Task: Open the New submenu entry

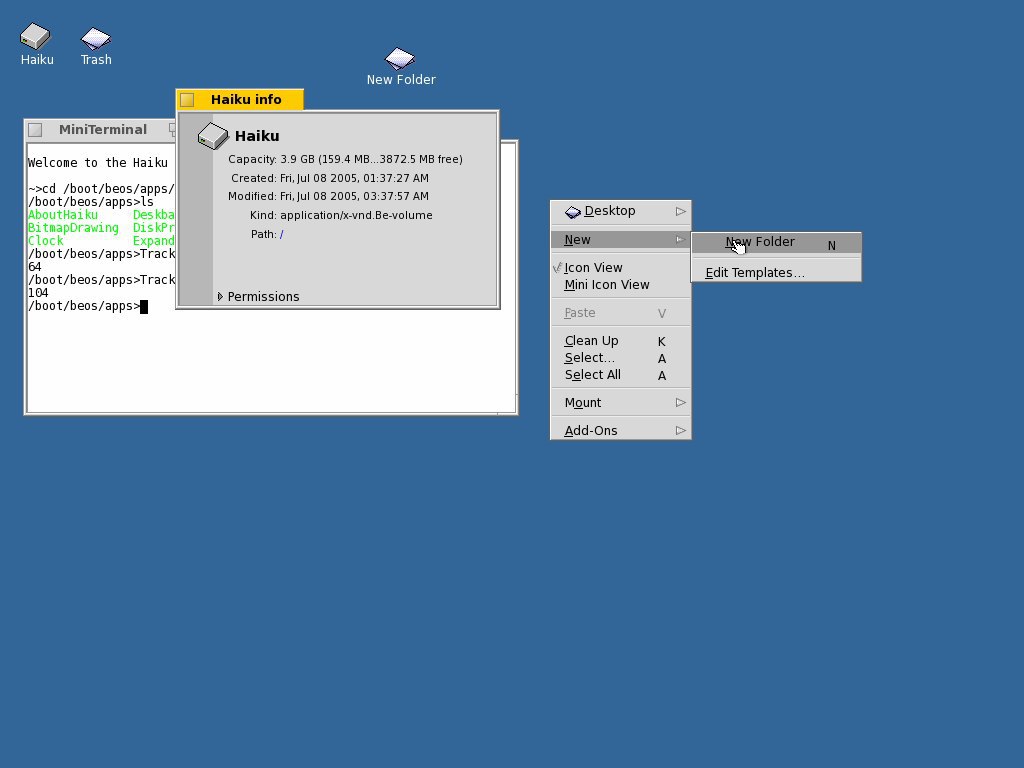Action: (x=620, y=240)
